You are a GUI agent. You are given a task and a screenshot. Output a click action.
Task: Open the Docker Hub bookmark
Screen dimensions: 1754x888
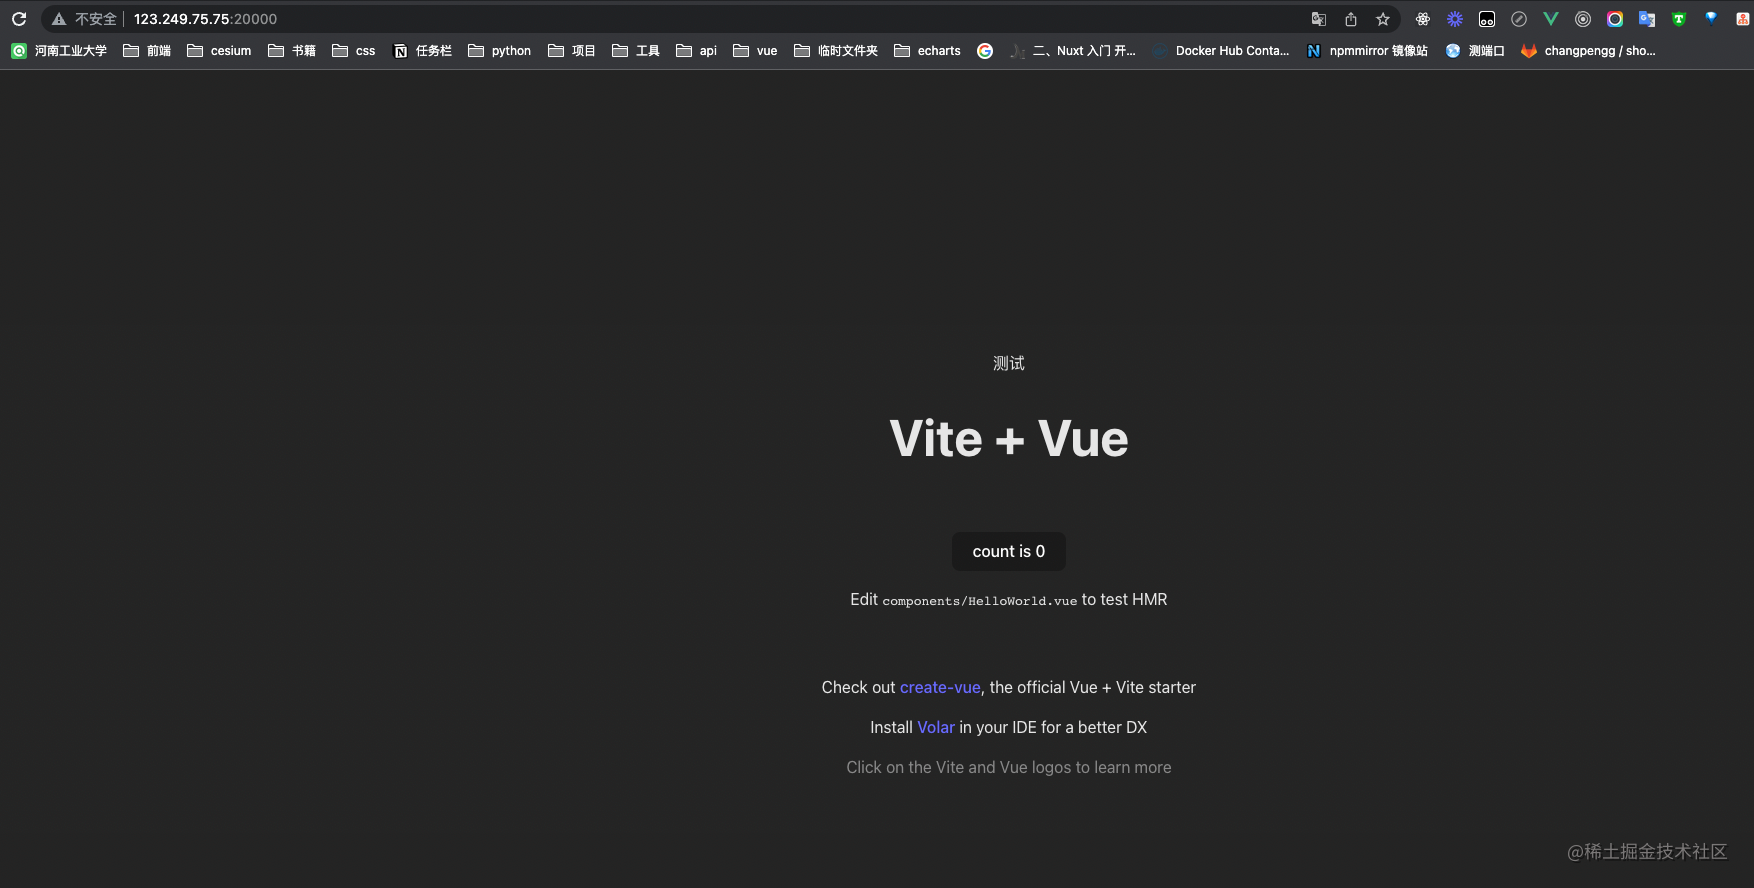pos(1221,51)
